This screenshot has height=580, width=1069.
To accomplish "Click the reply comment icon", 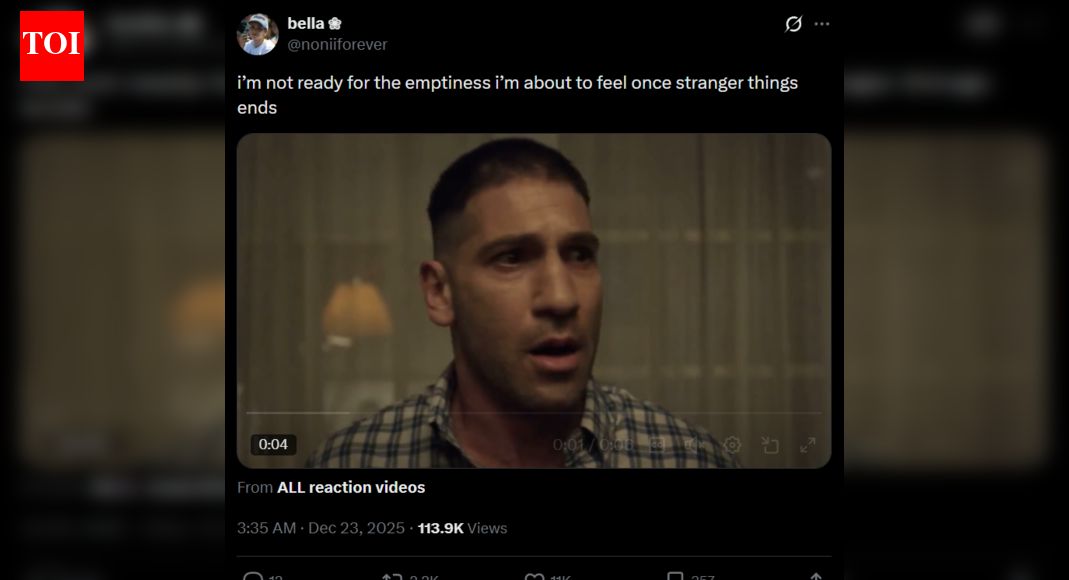I will tap(254, 576).
